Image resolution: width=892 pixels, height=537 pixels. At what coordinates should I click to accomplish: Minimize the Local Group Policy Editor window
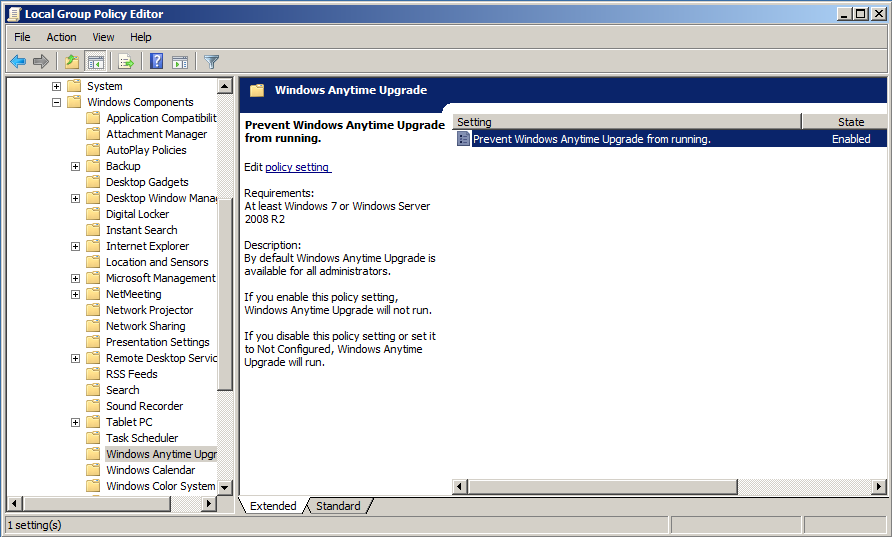click(844, 14)
